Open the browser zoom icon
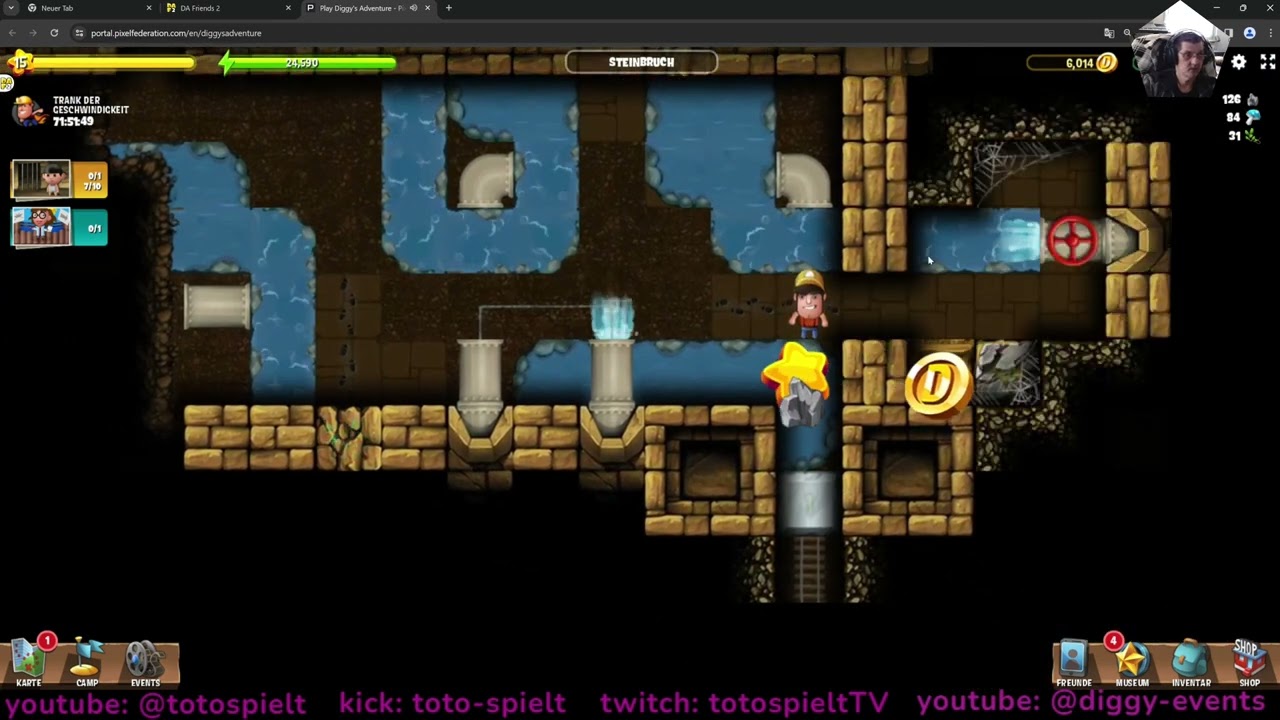1280x720 pixels. [x=1127, y=33]
